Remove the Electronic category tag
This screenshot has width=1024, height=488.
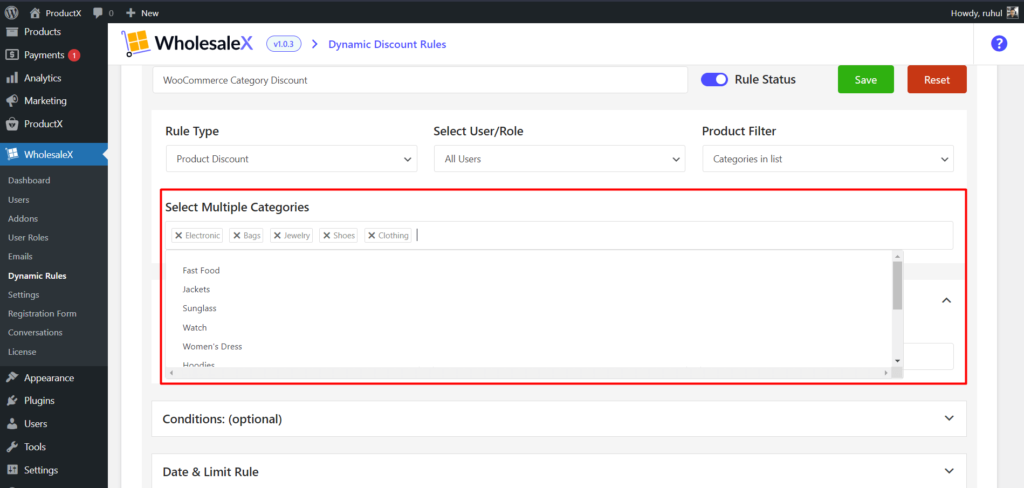pyautogui.click(x=178, y=236)
